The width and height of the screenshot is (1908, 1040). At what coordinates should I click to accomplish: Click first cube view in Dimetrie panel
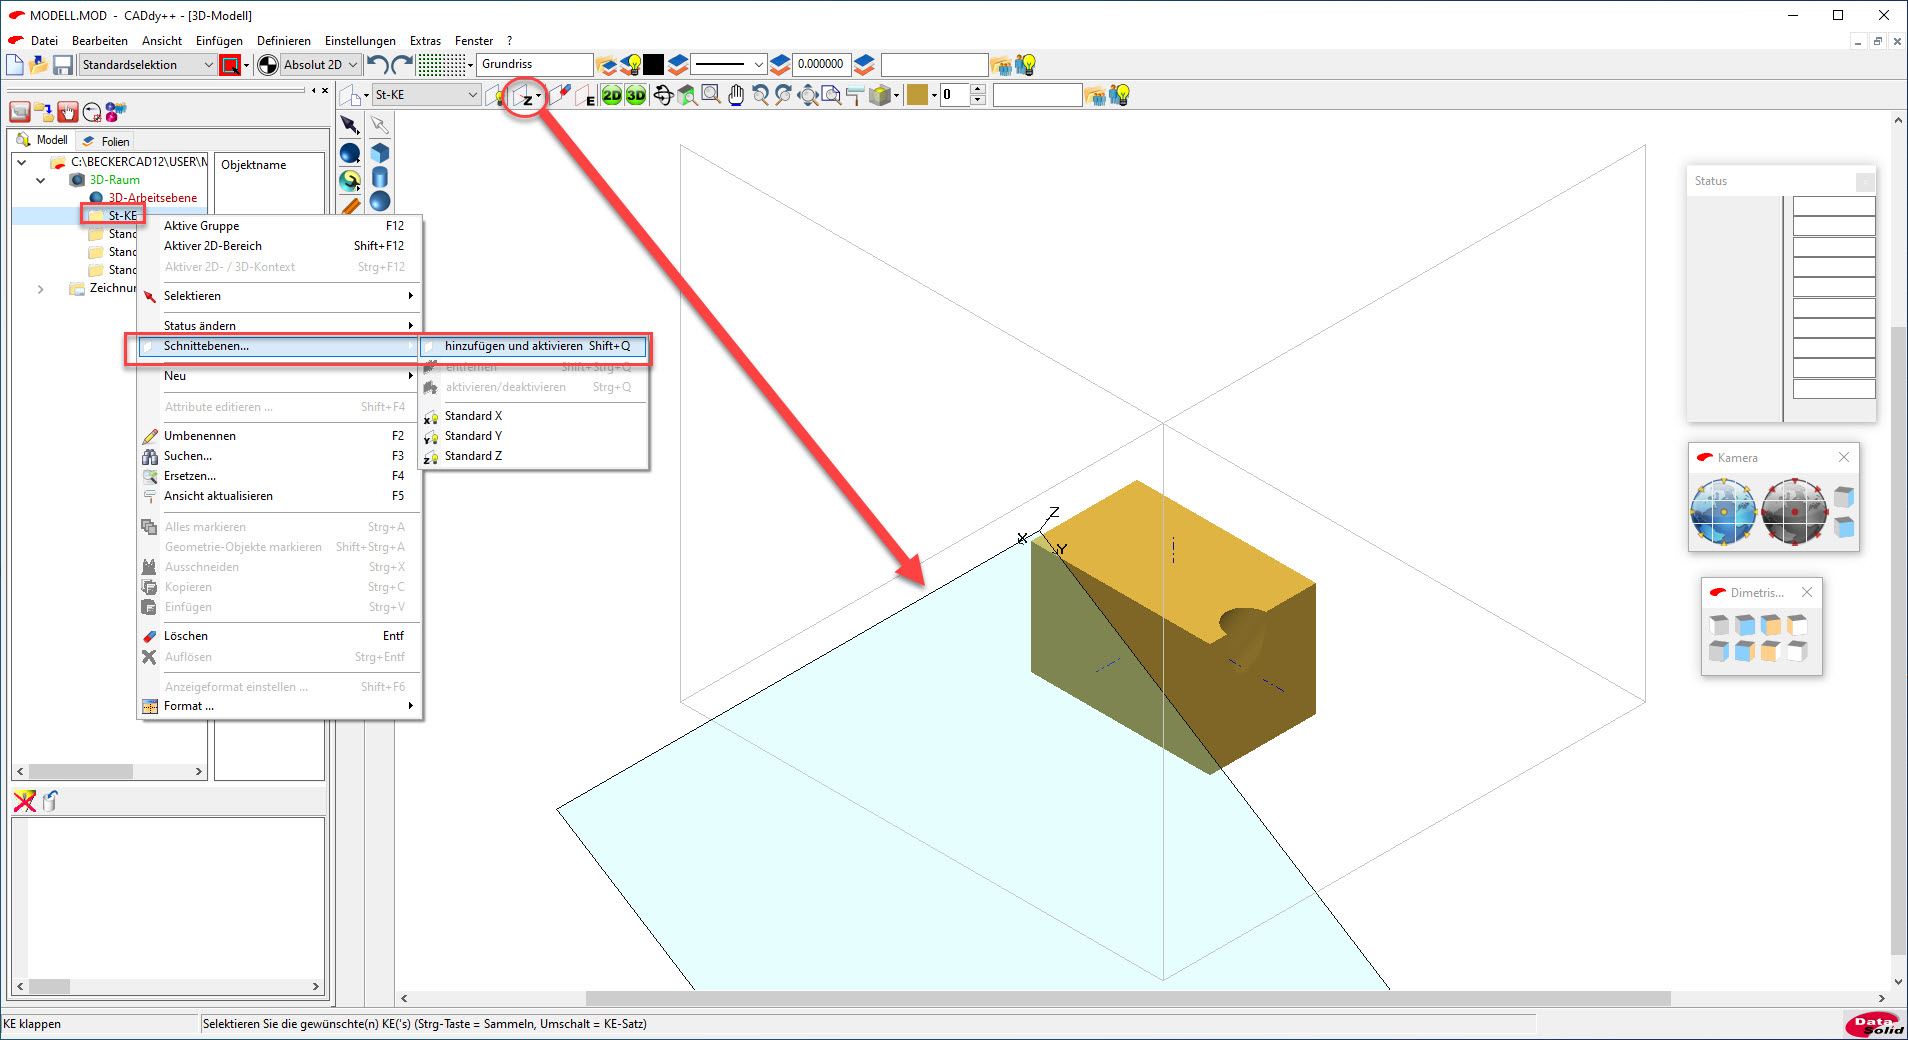point(1719,625)
